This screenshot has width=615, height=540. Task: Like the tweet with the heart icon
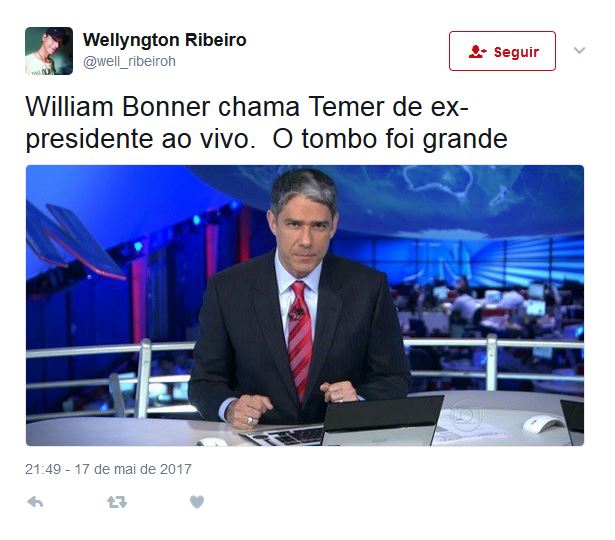click(197, 502)
